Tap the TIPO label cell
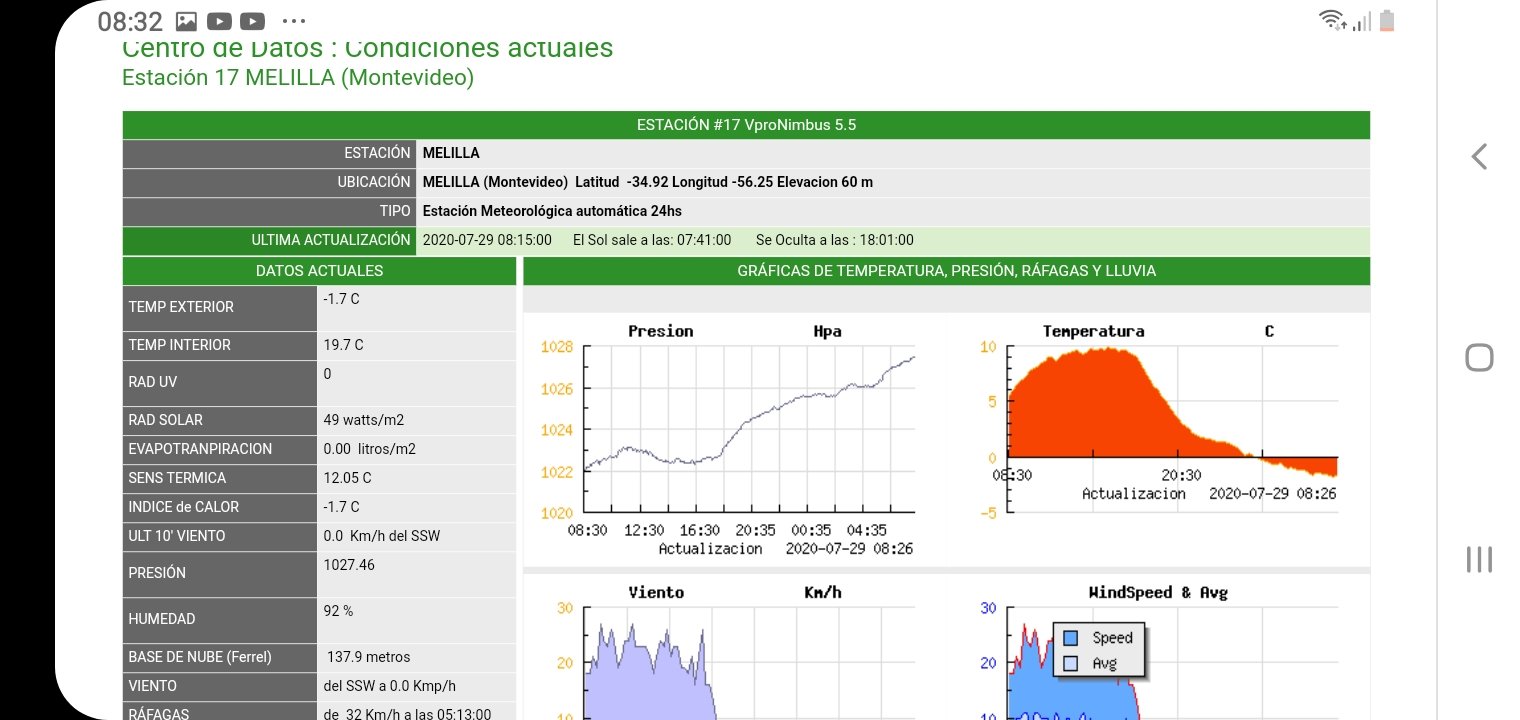 [269, 211]
